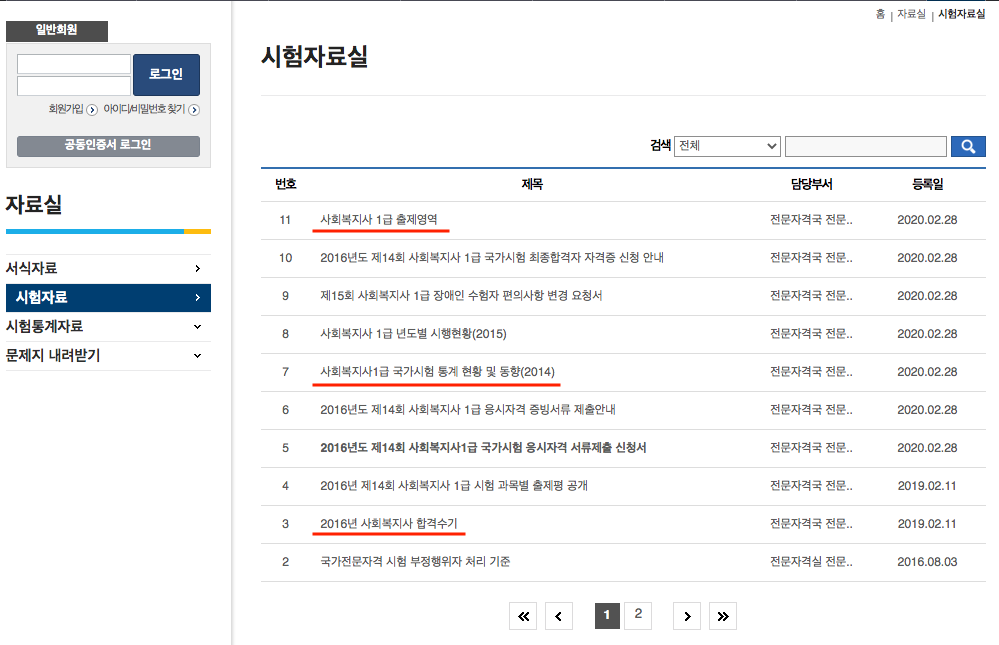Click the 공동인증서 로그인 button
The height and width of the screenshot is (645, 999).
click(108, 146)
